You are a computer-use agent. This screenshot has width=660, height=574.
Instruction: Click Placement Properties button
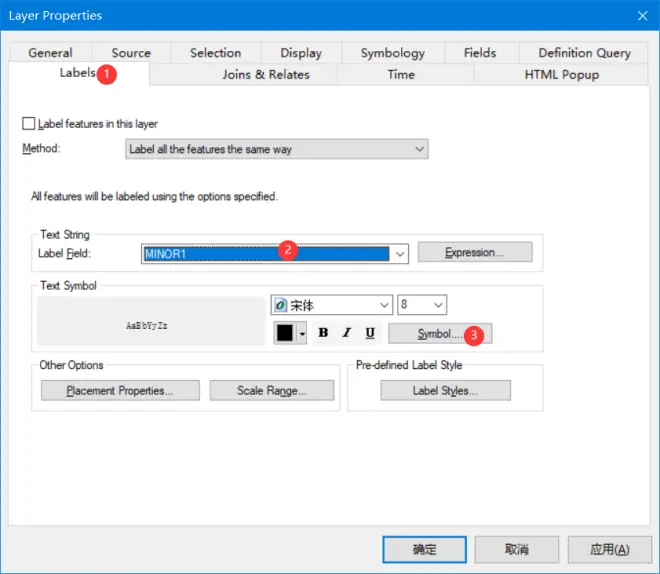120,391
